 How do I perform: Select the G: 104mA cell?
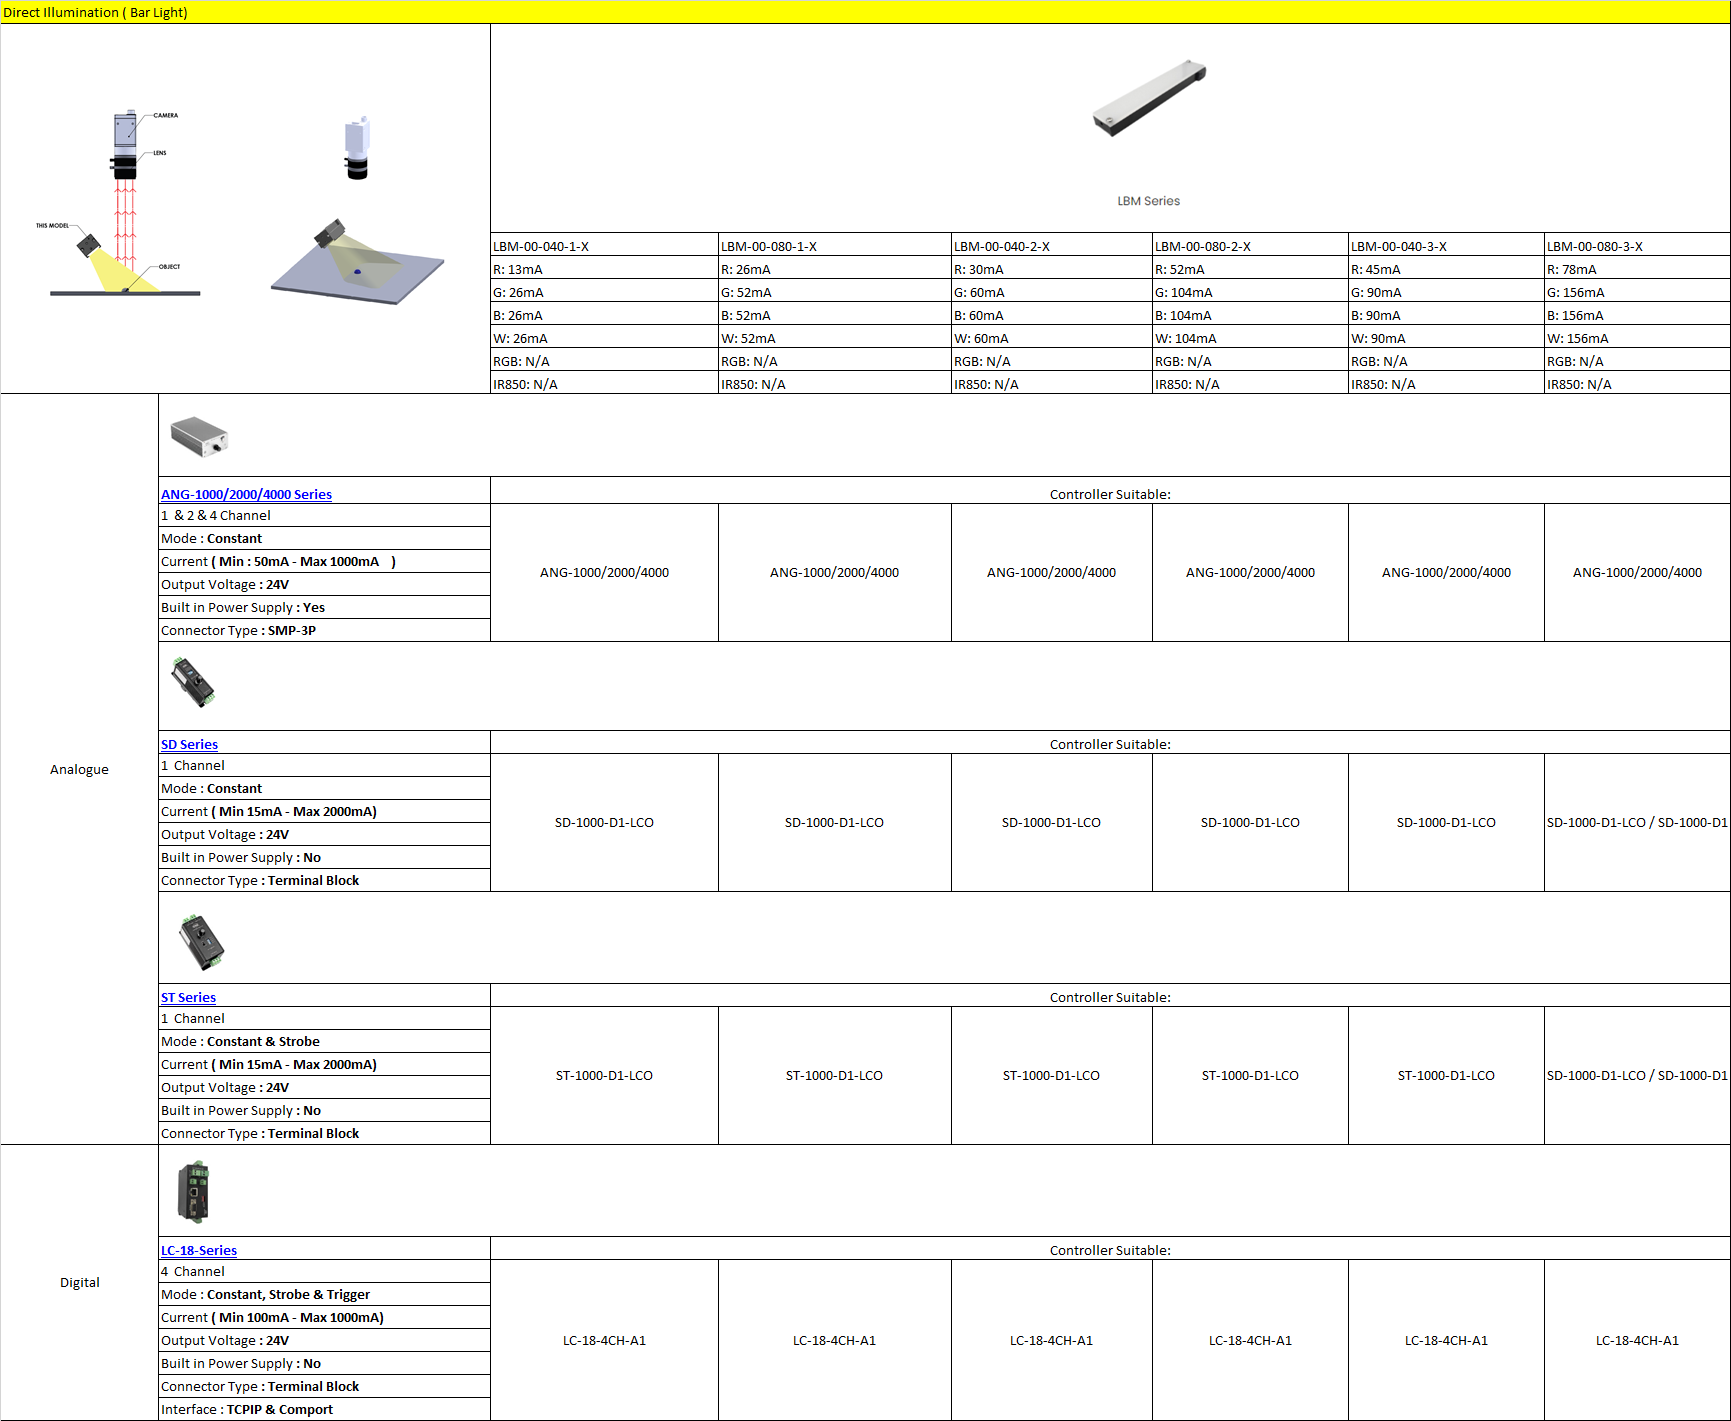[1250, 292]
